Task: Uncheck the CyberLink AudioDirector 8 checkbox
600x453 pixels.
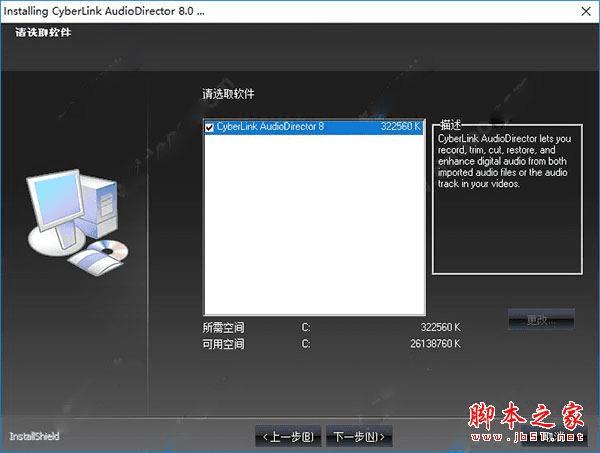Action: [x=209, y=127]
